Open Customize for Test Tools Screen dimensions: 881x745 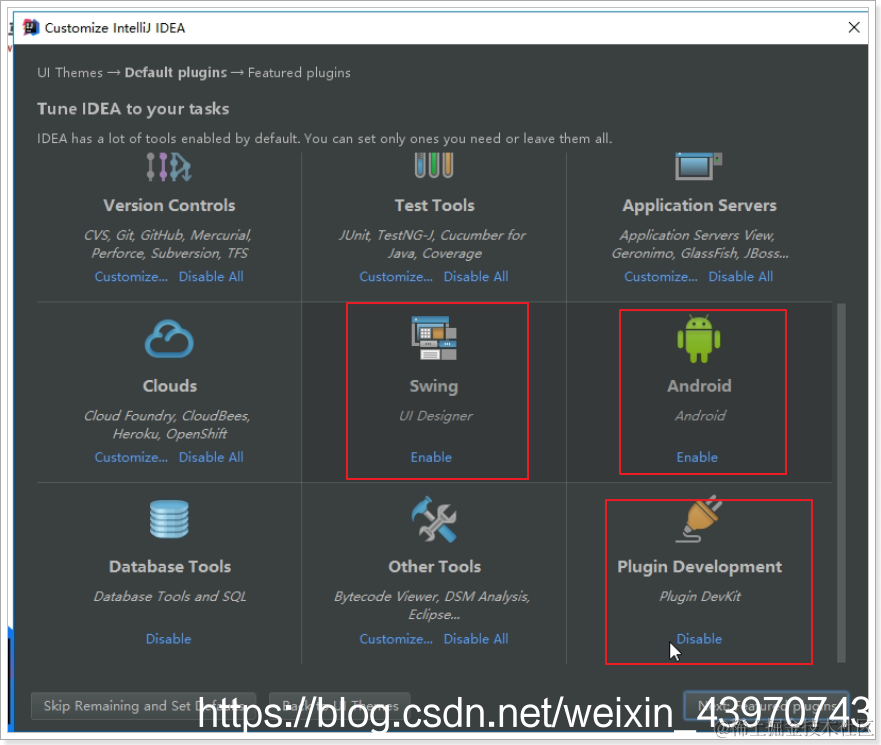(396, 276)
